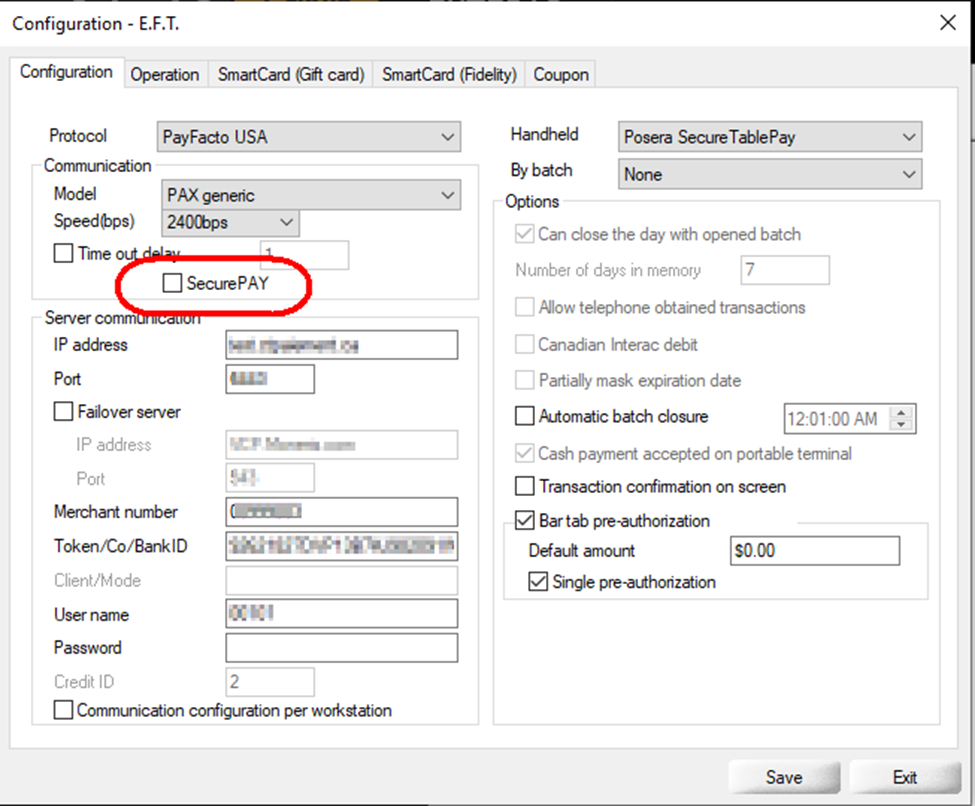Click the Number of days in memory field
Screen dimensions: 975x806
[785, 270]
